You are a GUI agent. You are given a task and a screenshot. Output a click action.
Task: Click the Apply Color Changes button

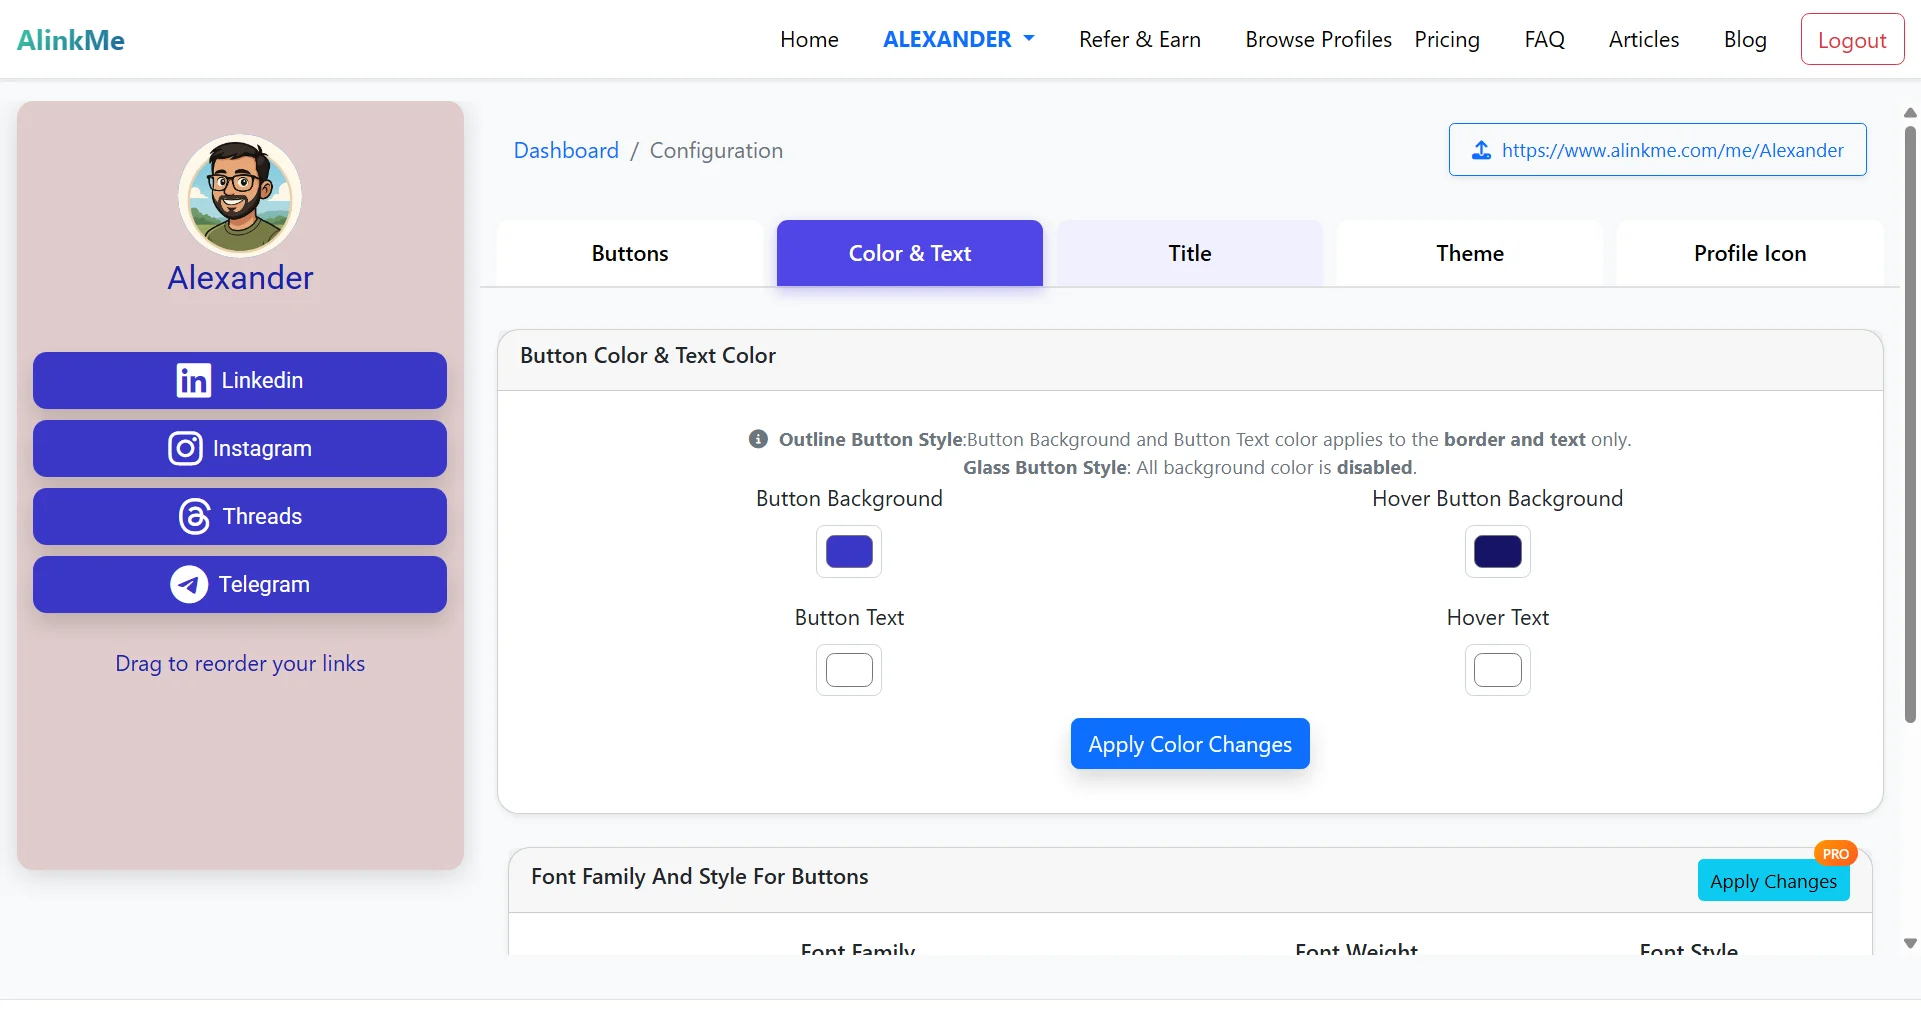coord(1189,743)
